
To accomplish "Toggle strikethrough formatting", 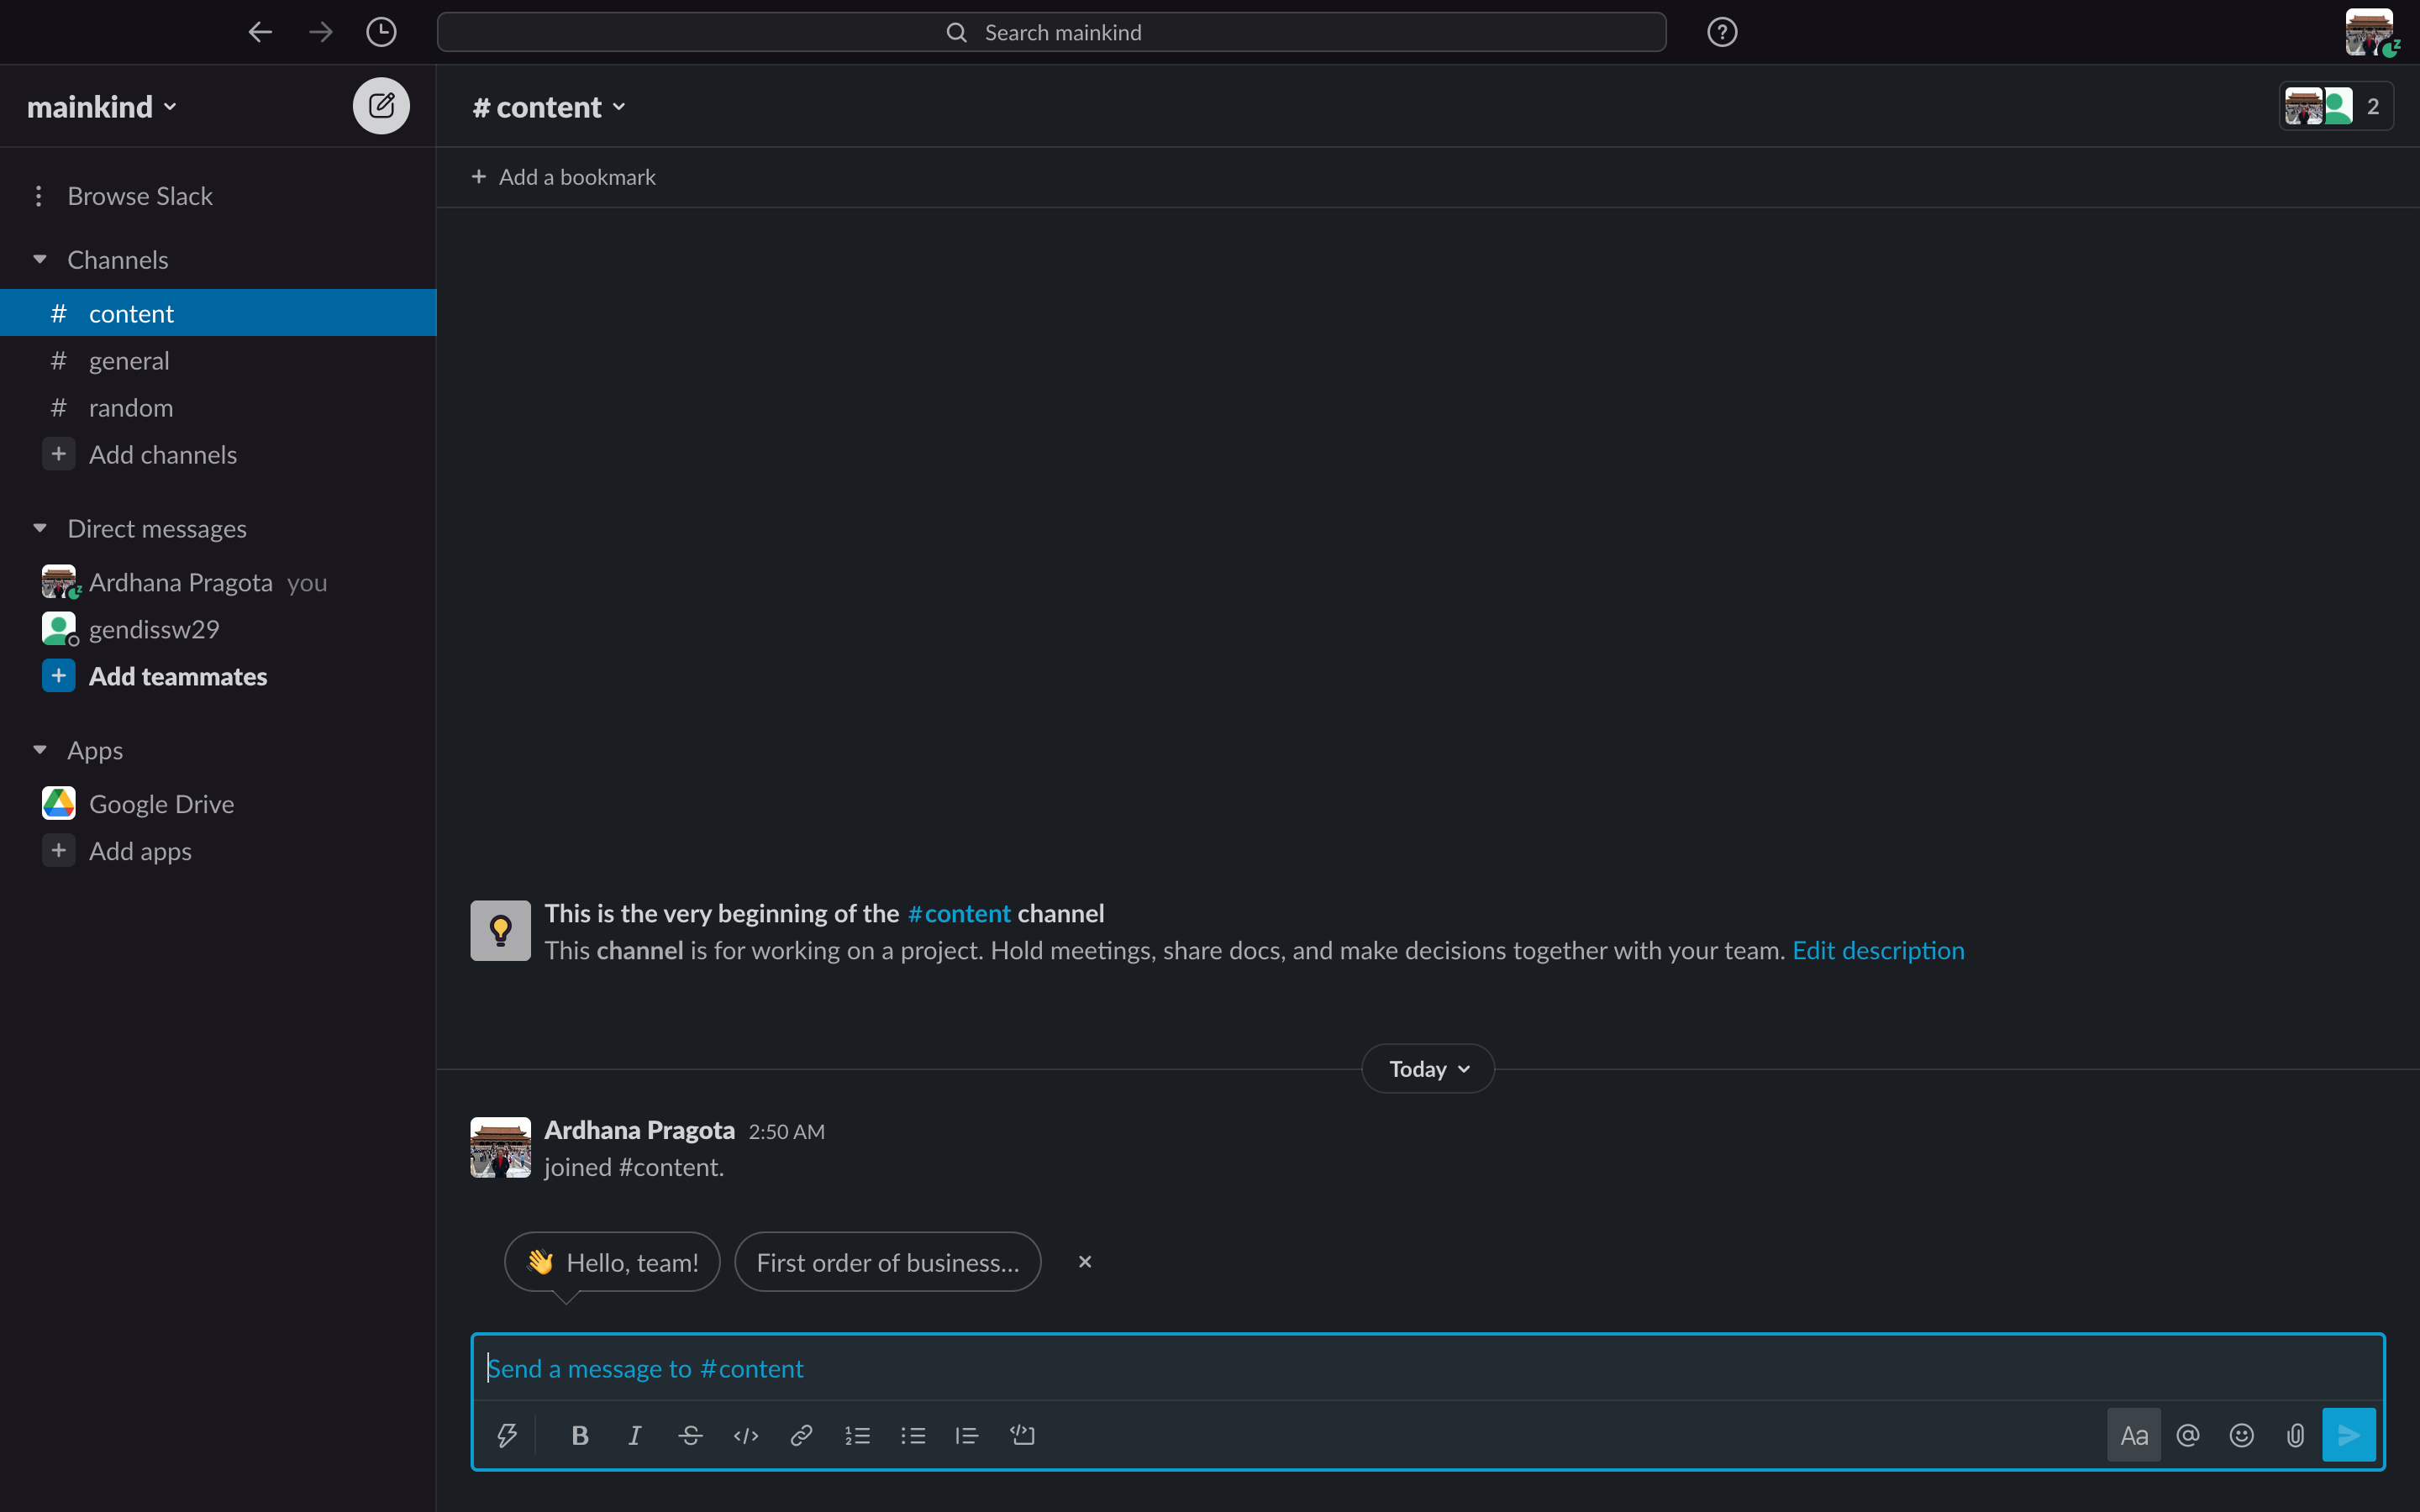I will [x=690, y=1435].
